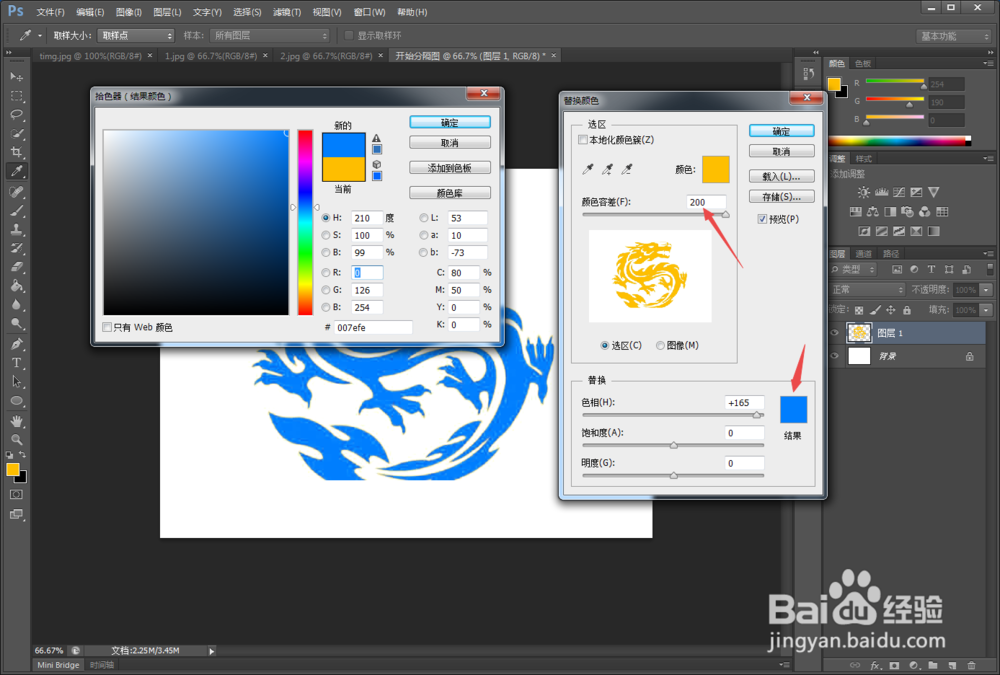Select the Lasso tool
Screen dimensions: 1000x675
17,115
